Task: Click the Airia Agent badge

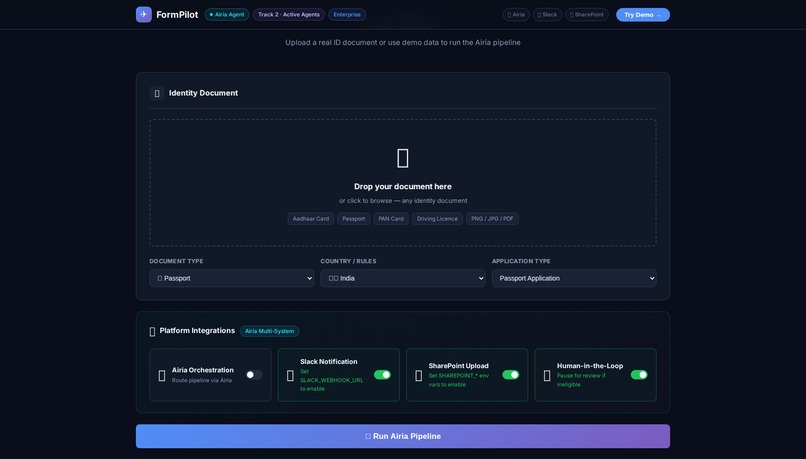Action: pos(227,14)
